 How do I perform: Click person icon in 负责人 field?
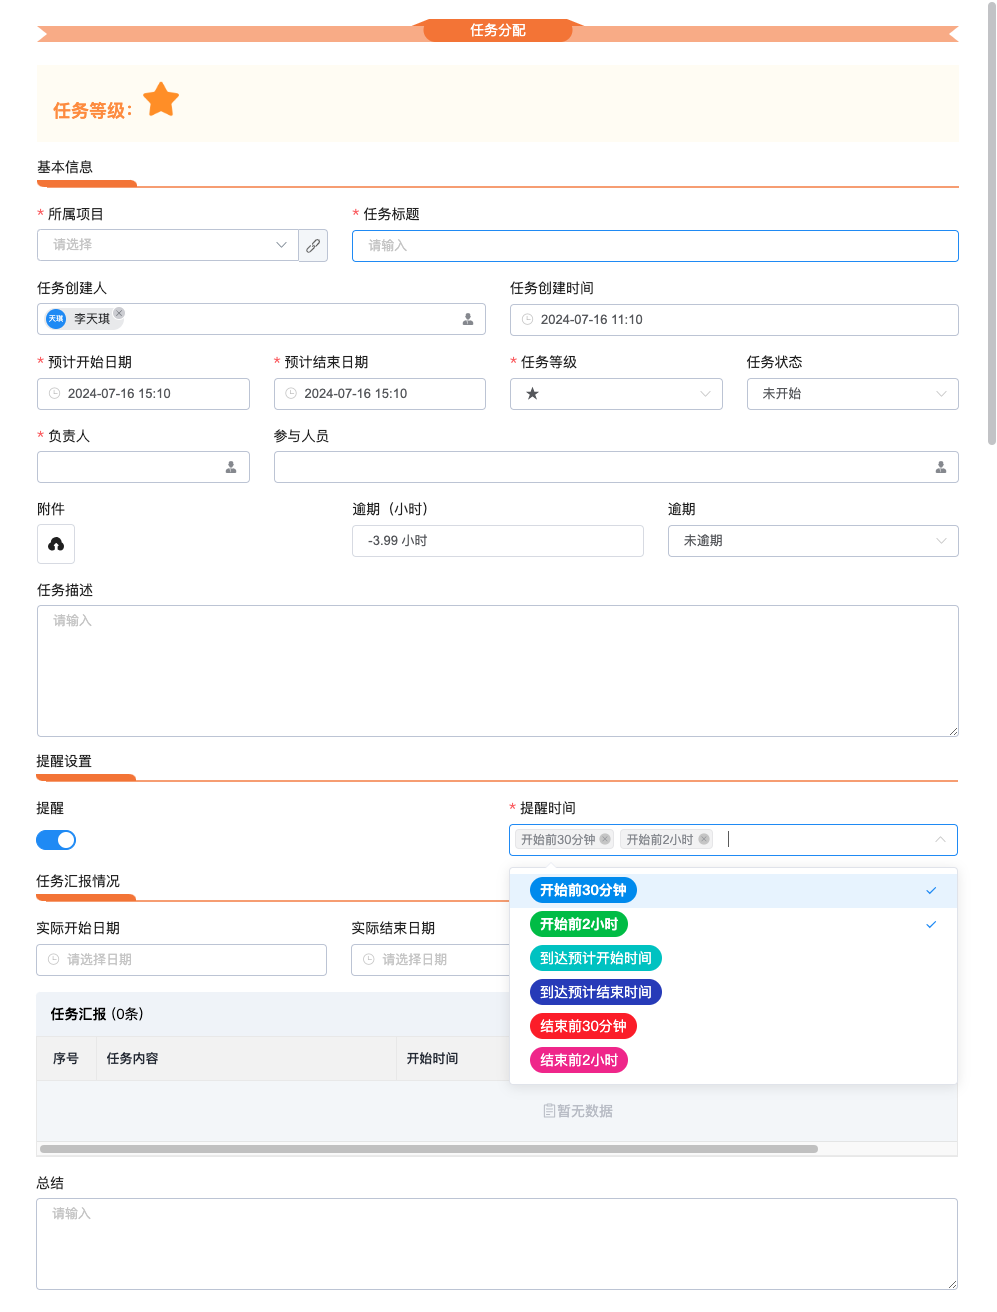coord(231,467)
